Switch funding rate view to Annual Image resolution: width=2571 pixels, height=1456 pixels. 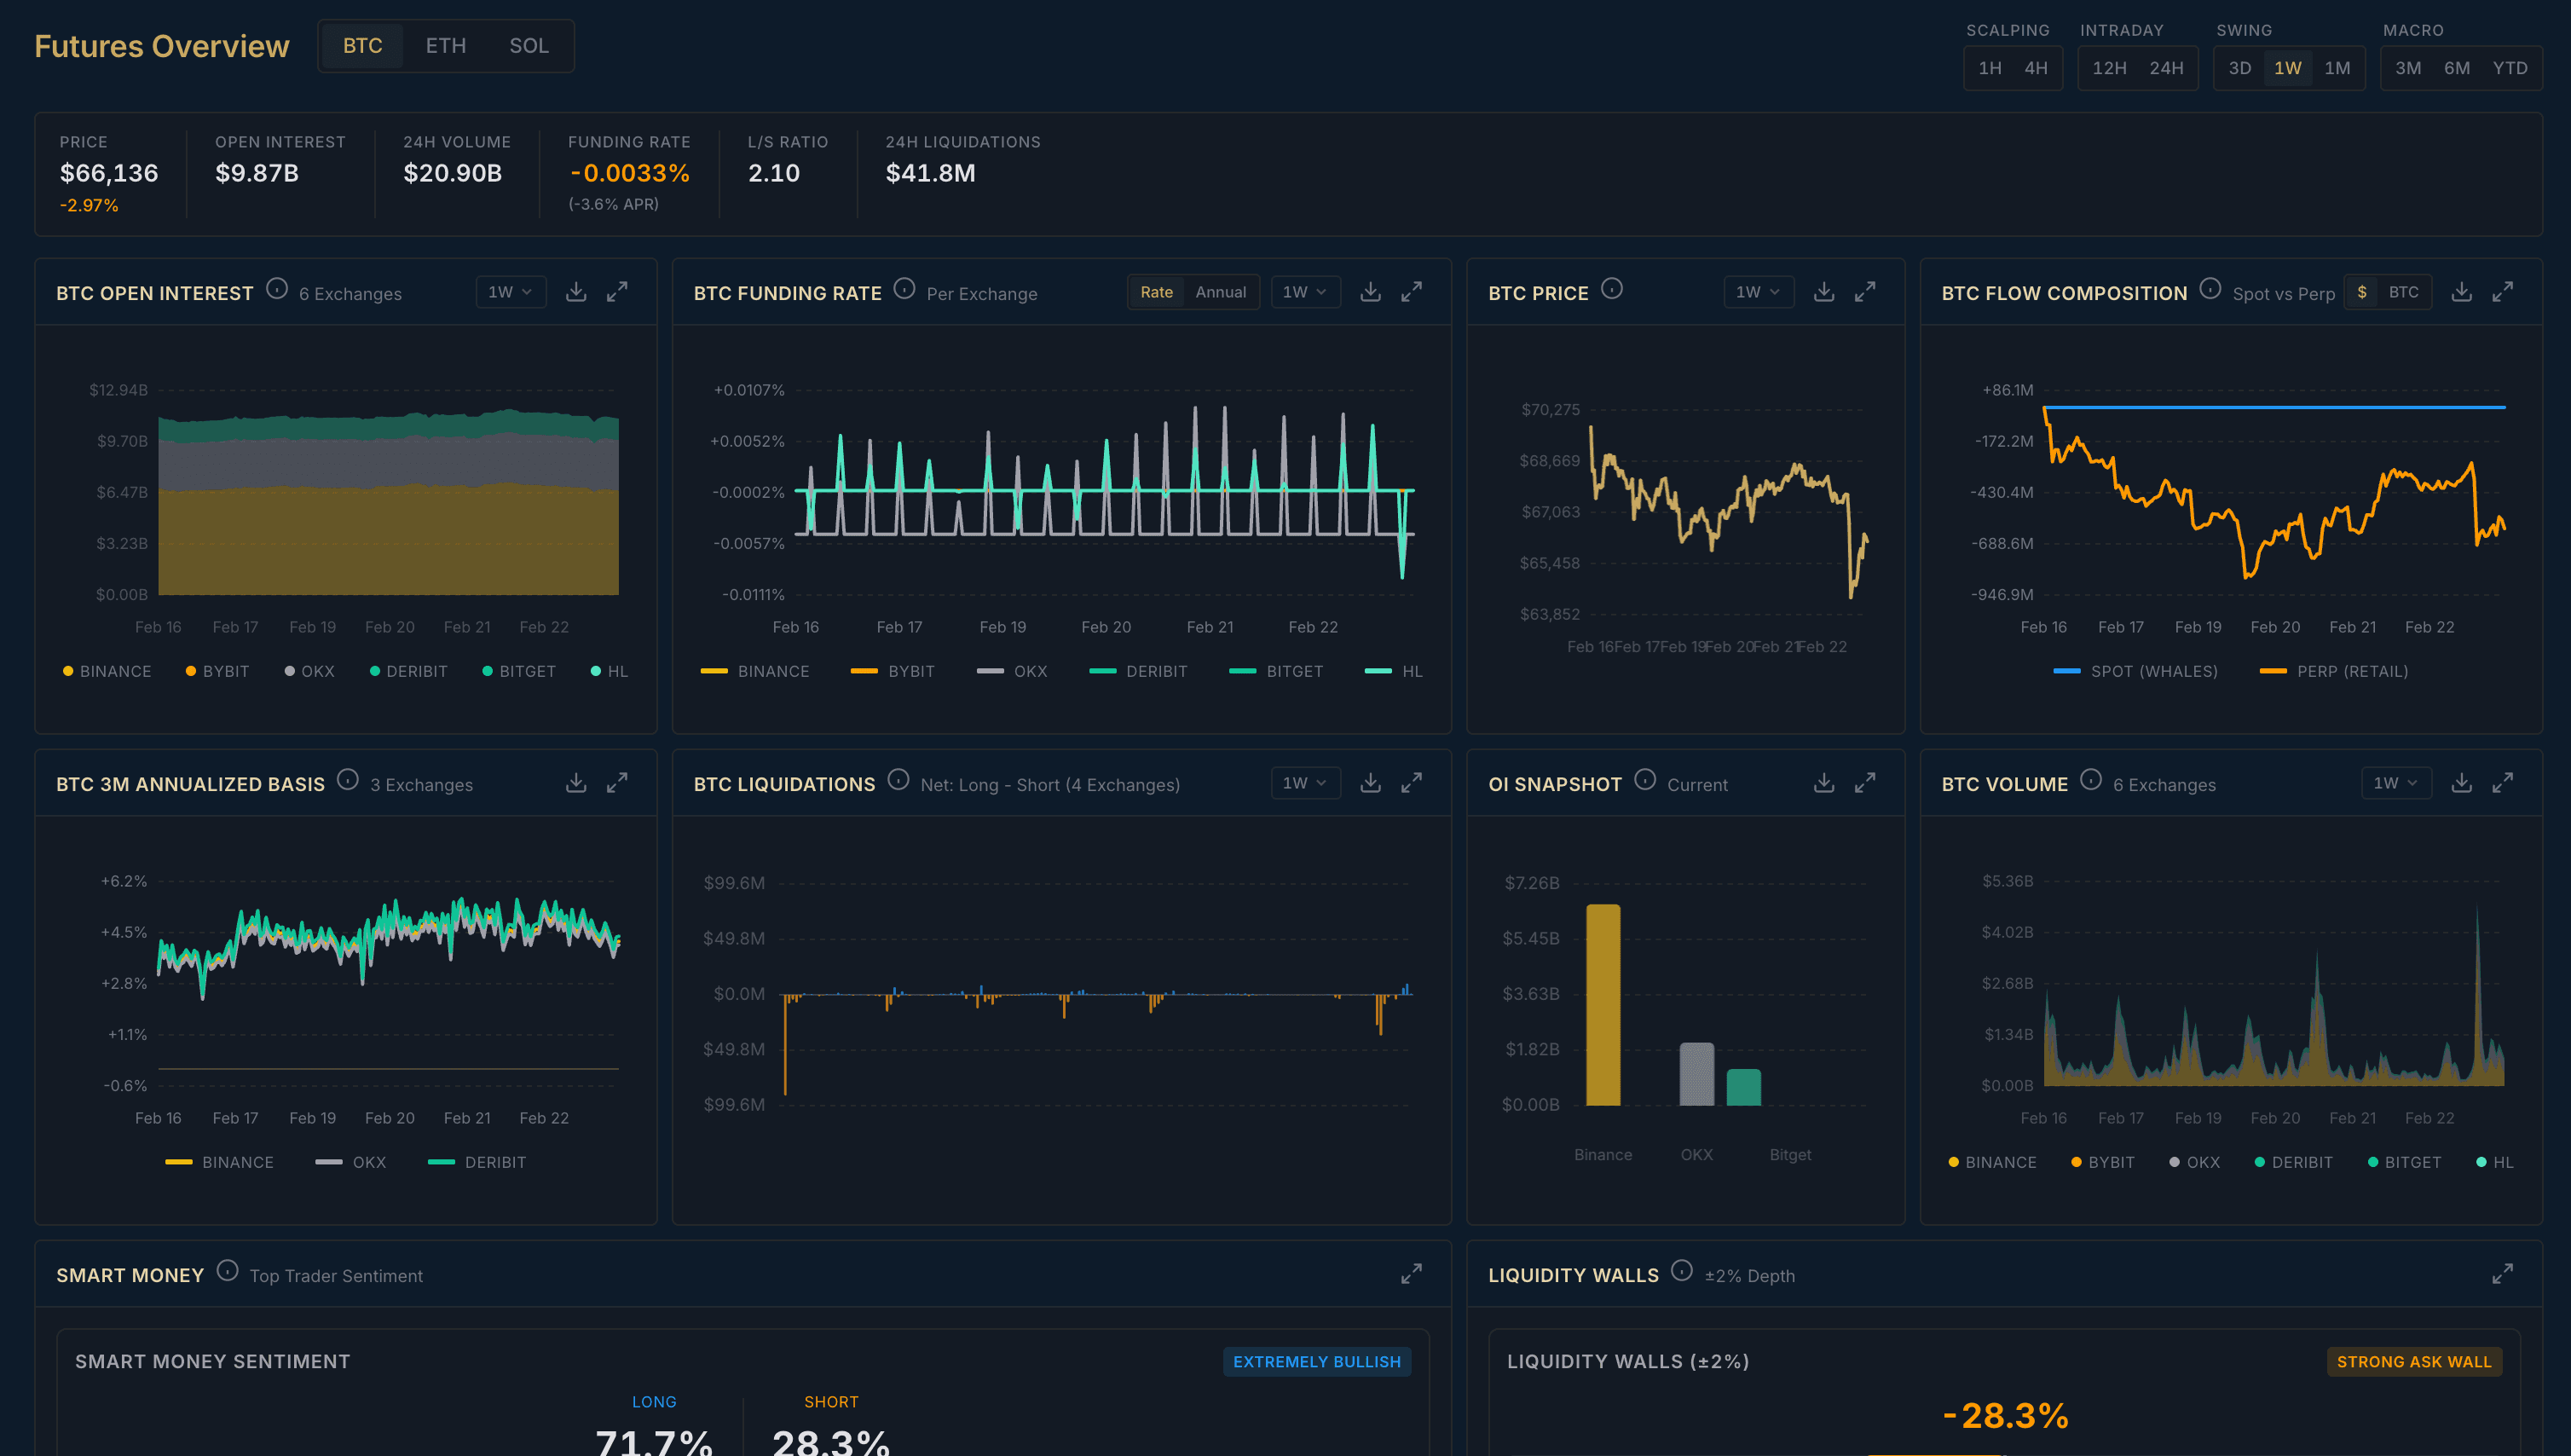point(1220,292)
